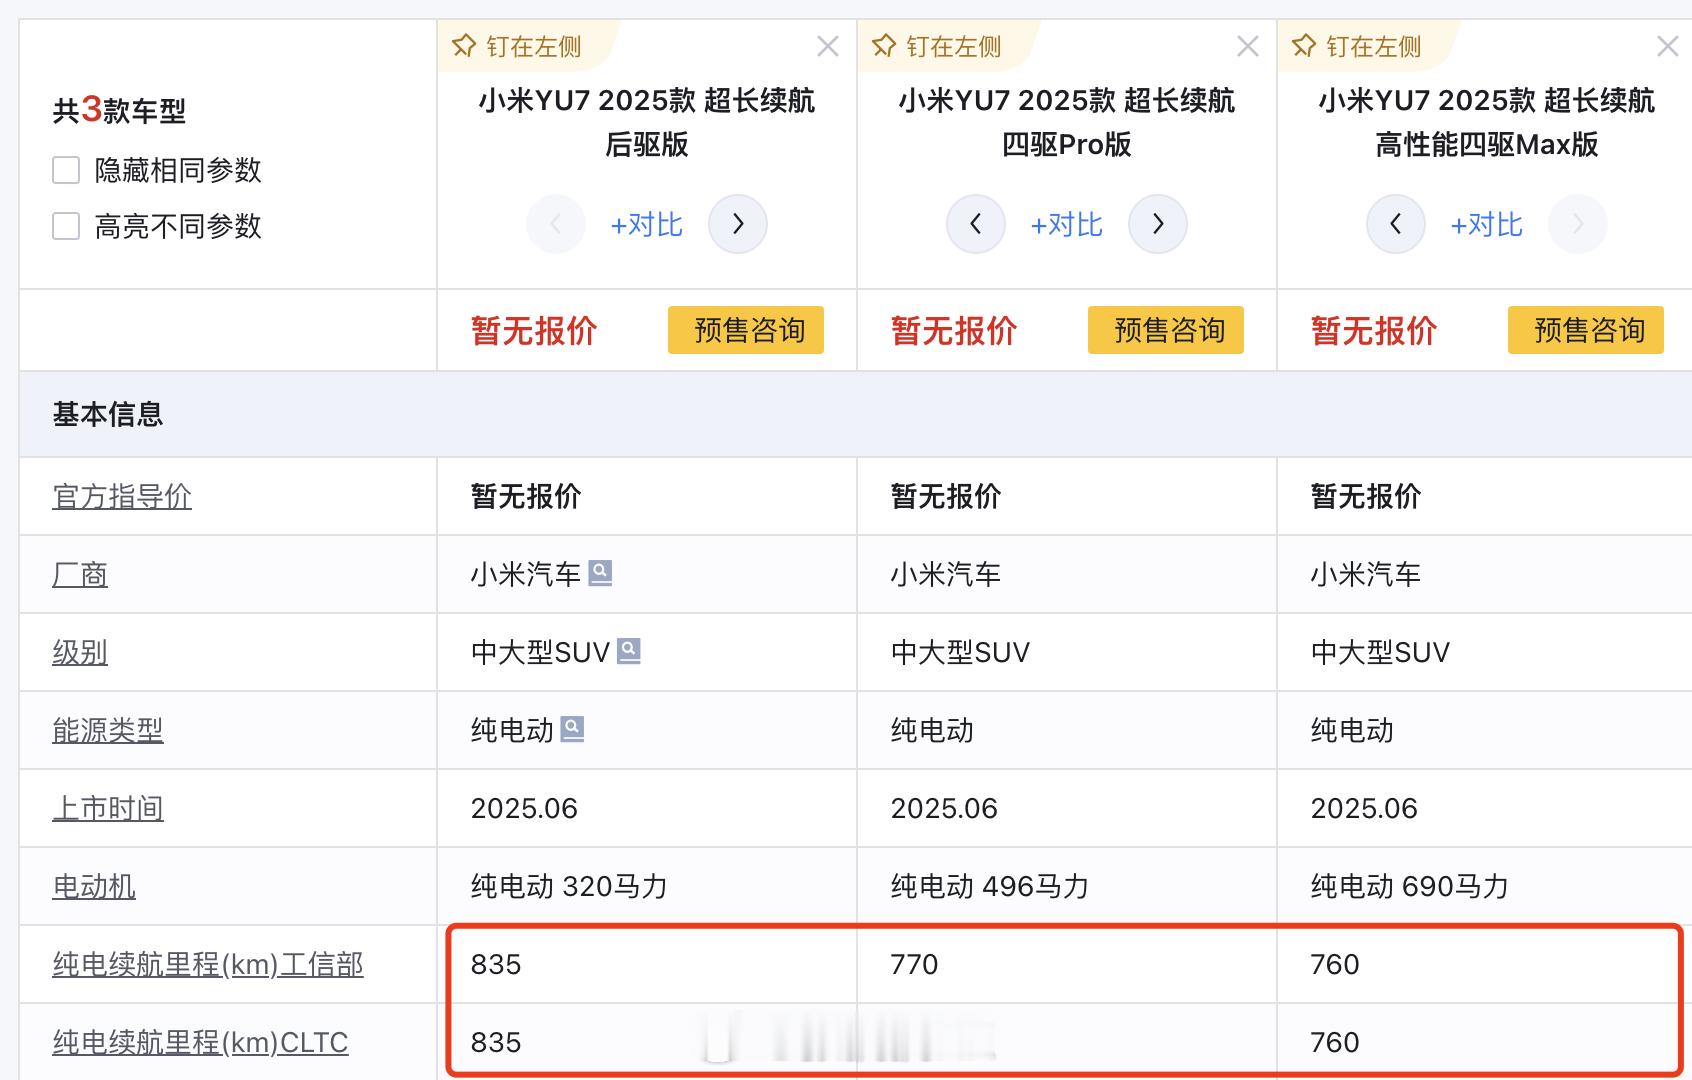Click CLTC range value 835
1692x1080 pixels.
tap(496, 1042)
